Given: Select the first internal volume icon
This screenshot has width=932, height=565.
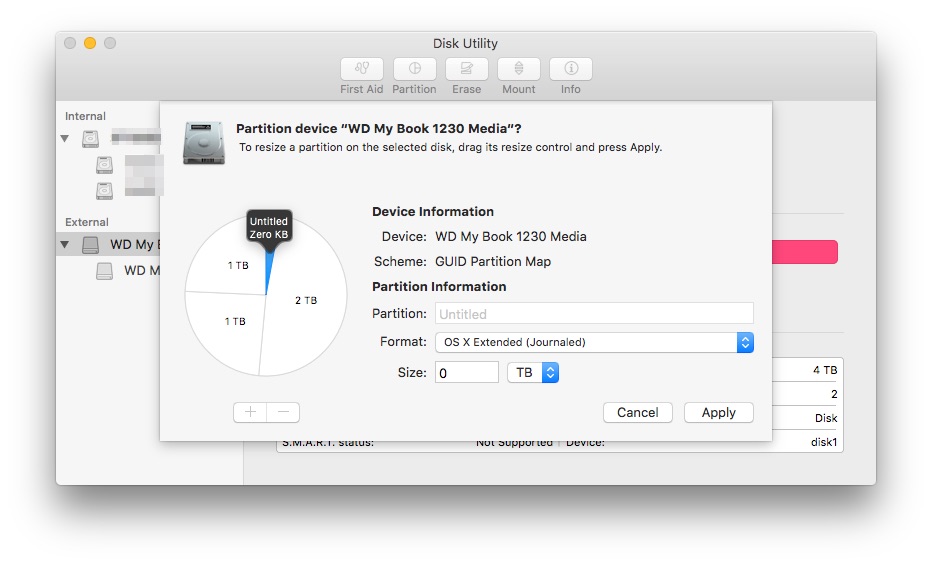Looking at the screenshot, I should pos(104,165).
